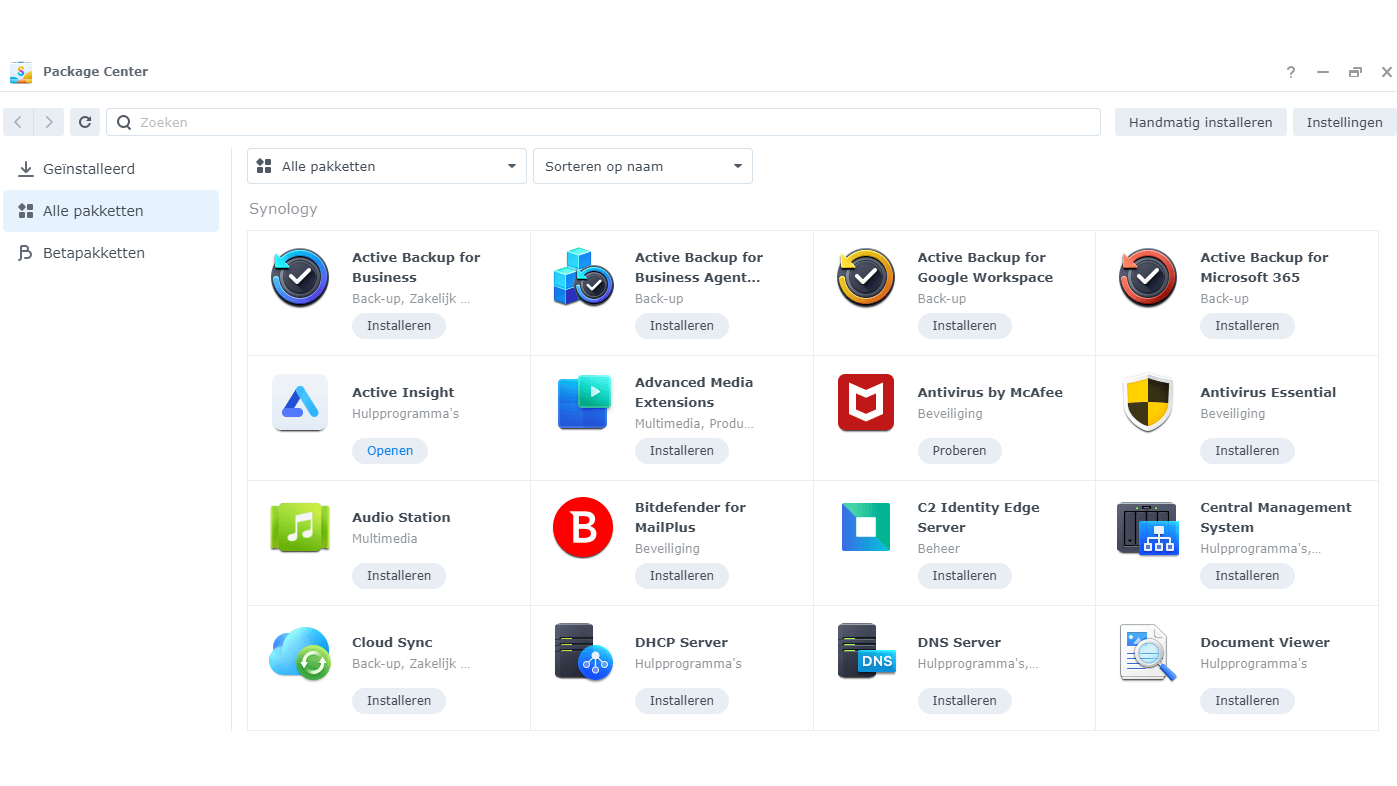Click the Cloud Sync cloud icon
Viewport: 1397px width, 786px height.
click(300, 653)
